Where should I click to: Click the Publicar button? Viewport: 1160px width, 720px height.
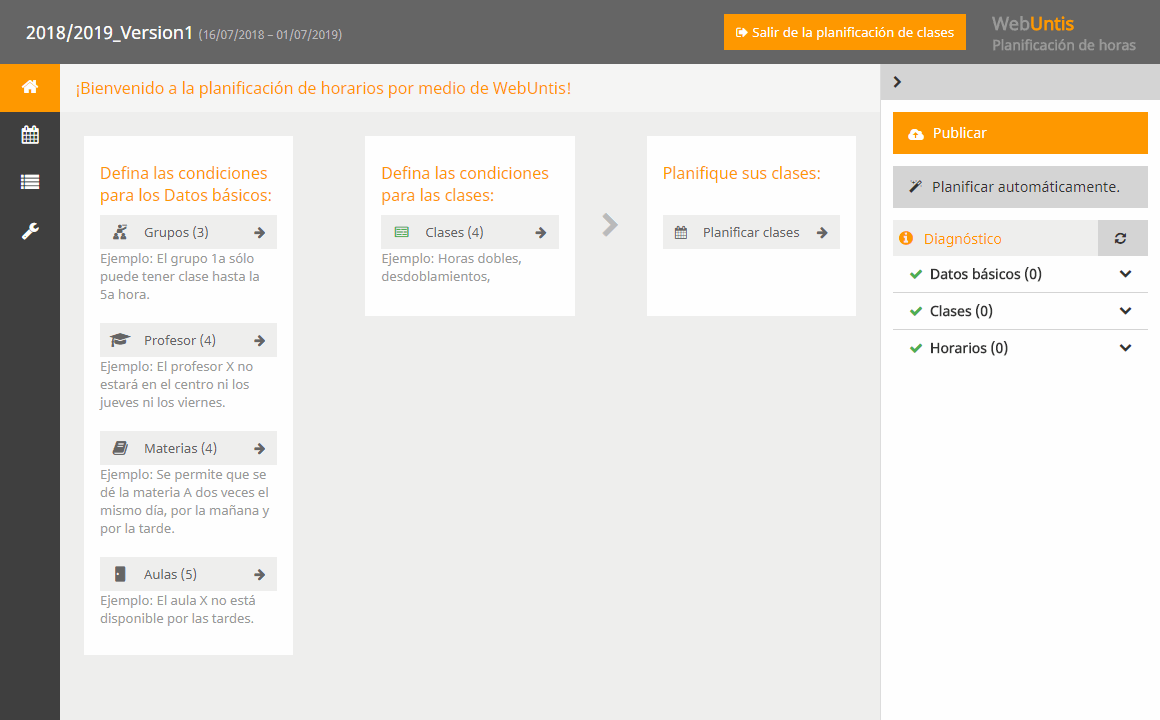tap(1019, 133)
